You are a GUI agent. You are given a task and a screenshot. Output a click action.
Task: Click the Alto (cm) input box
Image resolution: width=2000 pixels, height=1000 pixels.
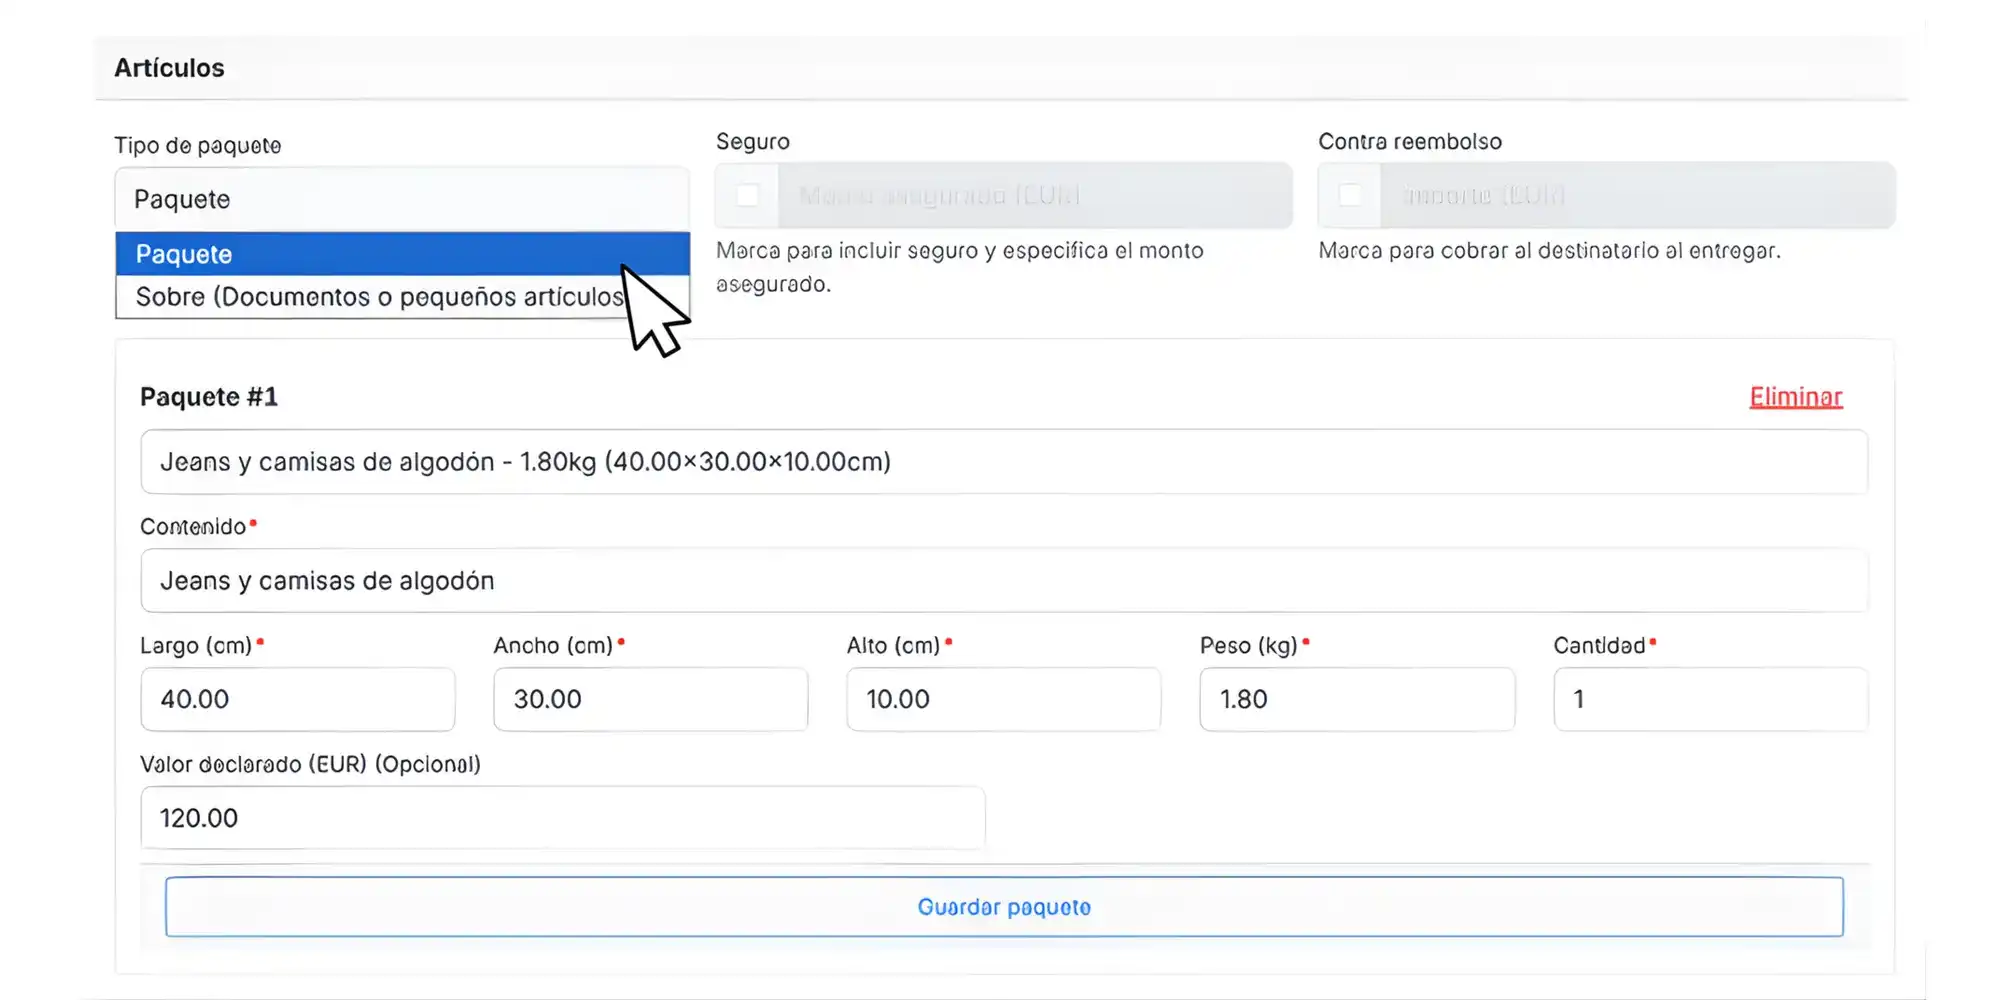(x=1003, y=699)
